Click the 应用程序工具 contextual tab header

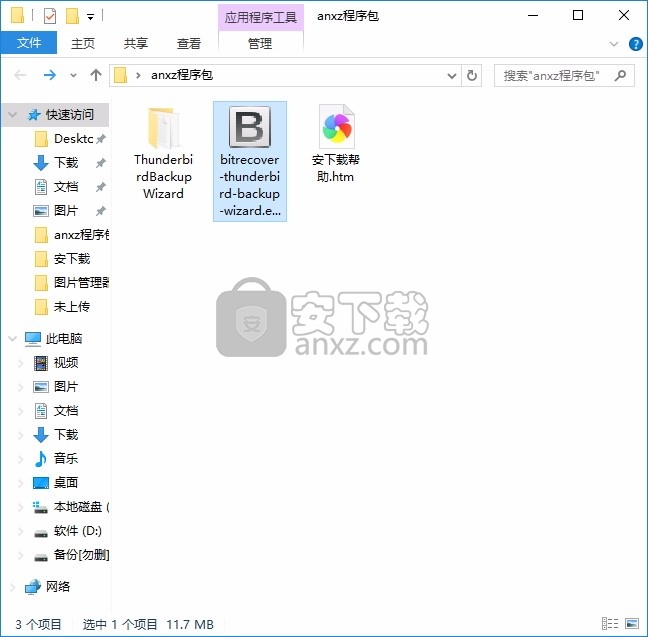(261, 17)
